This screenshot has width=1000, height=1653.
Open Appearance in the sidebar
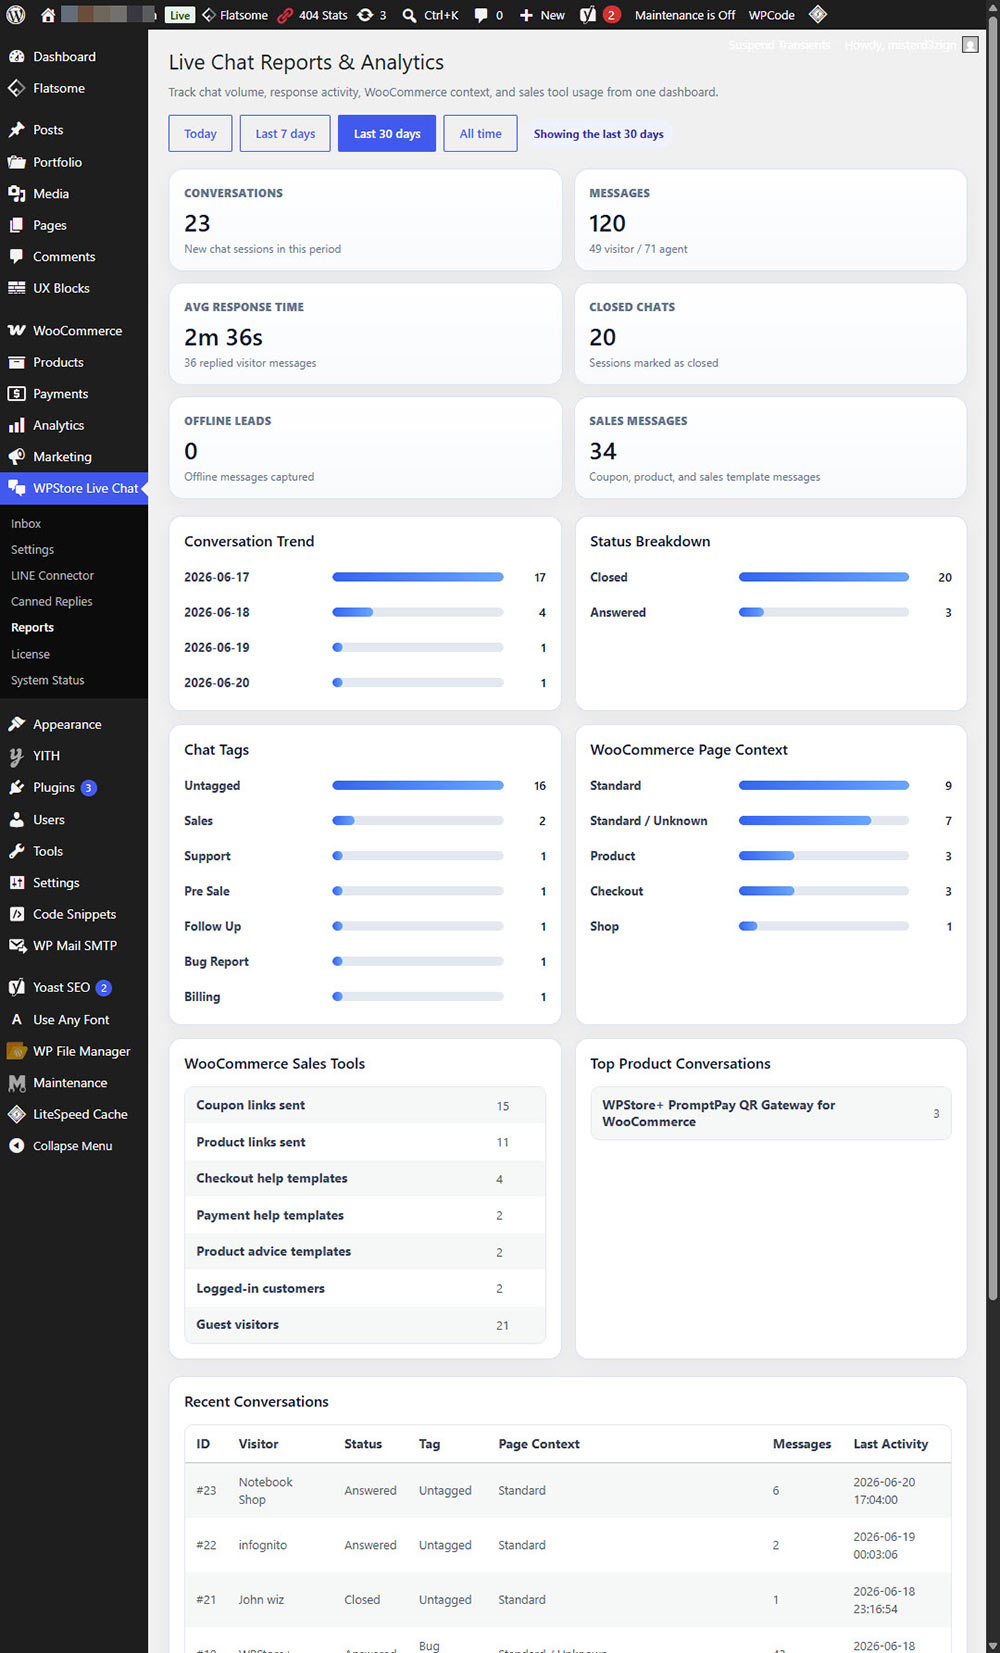pyautogui.click(x=74, y=725)
